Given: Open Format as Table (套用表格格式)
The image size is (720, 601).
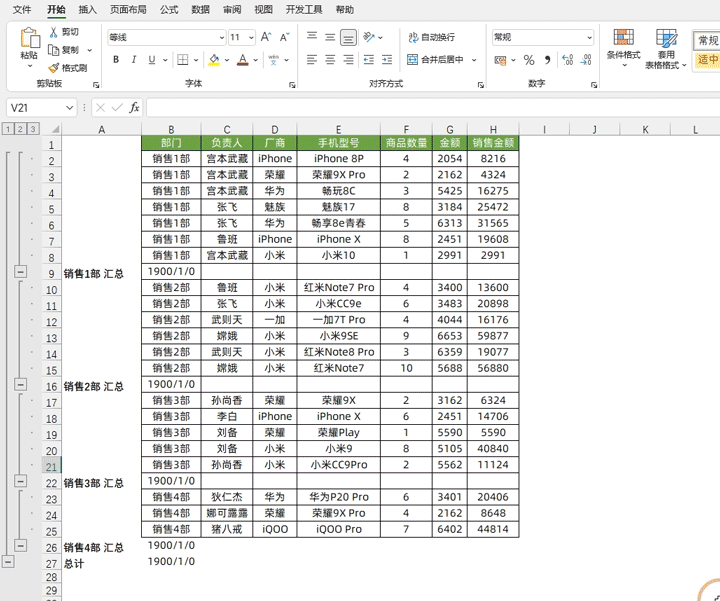Looking at the screenshot, I should [x=665, y=49].
